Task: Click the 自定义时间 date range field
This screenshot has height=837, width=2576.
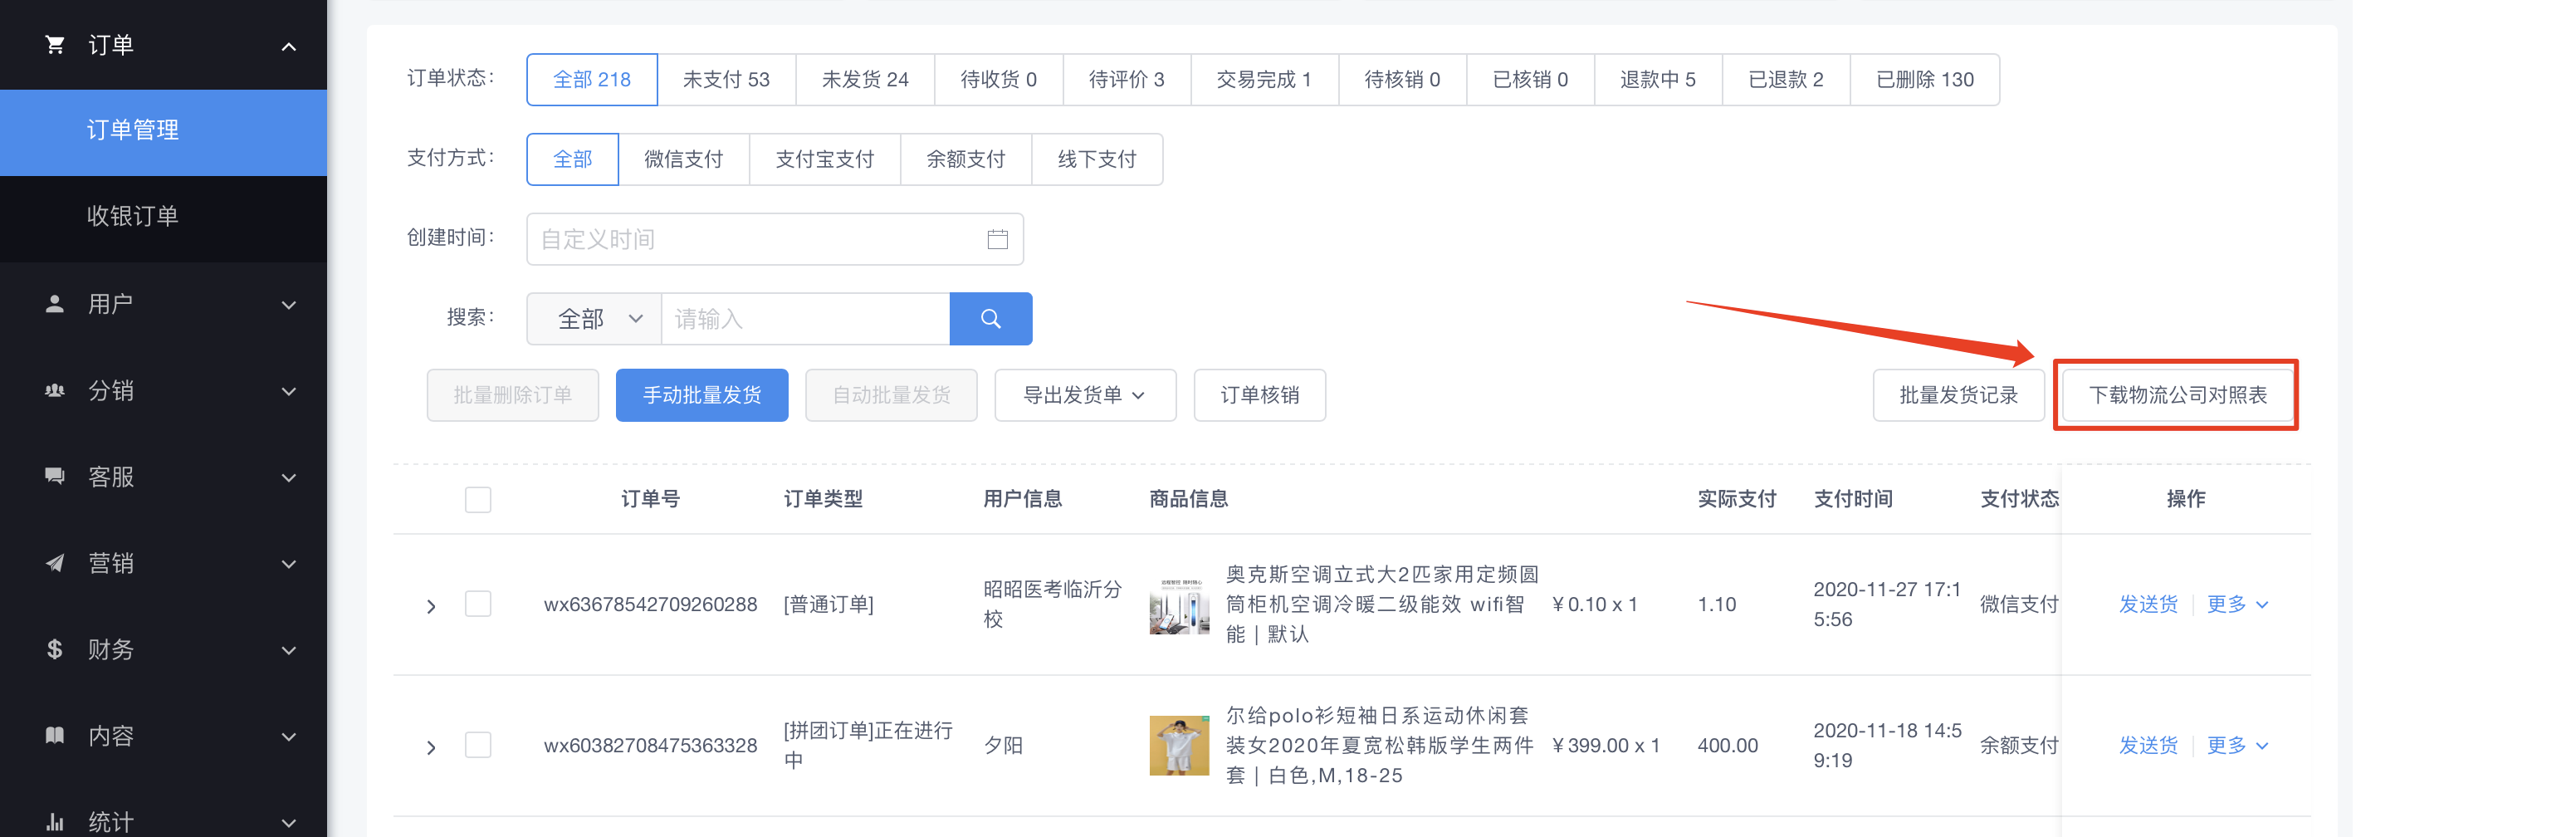Action: (x=775, y=239)
